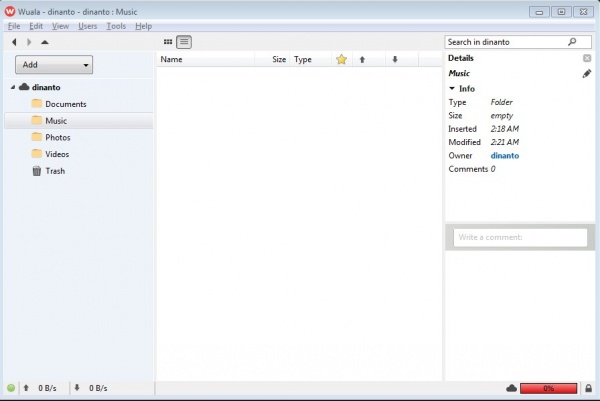Edit folder name with pencil icon
Viewport: 600px width, 401px height.
(x=587, y=73)
